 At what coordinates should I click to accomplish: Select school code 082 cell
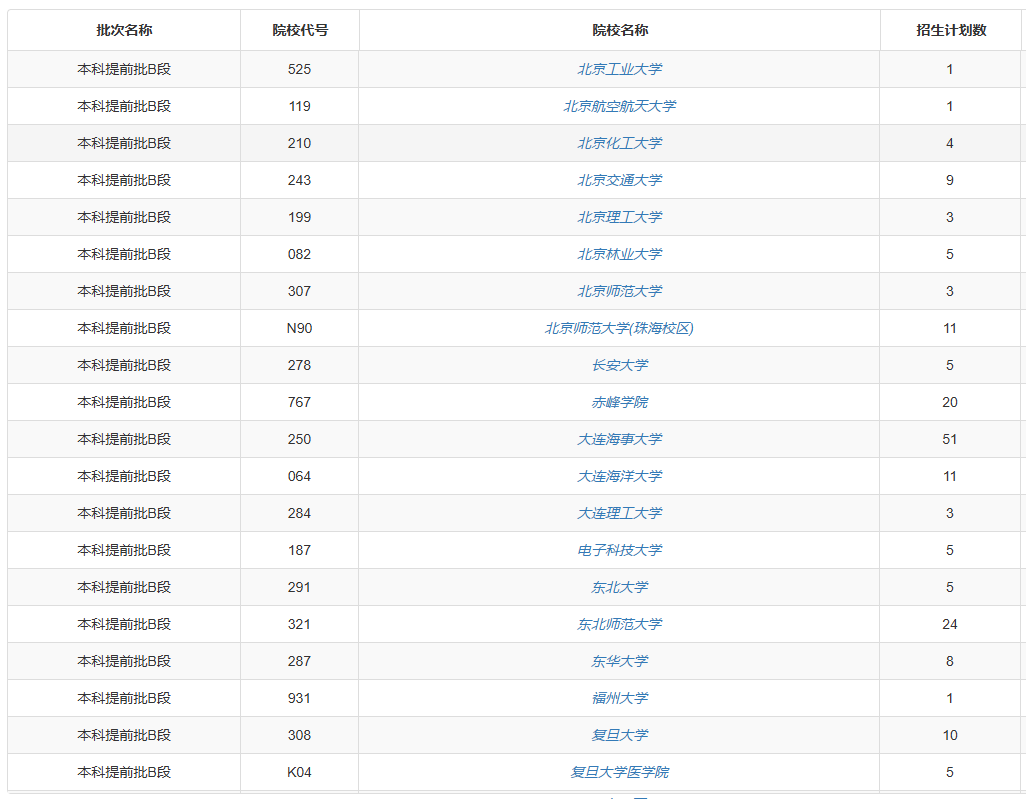click(300, 254)
